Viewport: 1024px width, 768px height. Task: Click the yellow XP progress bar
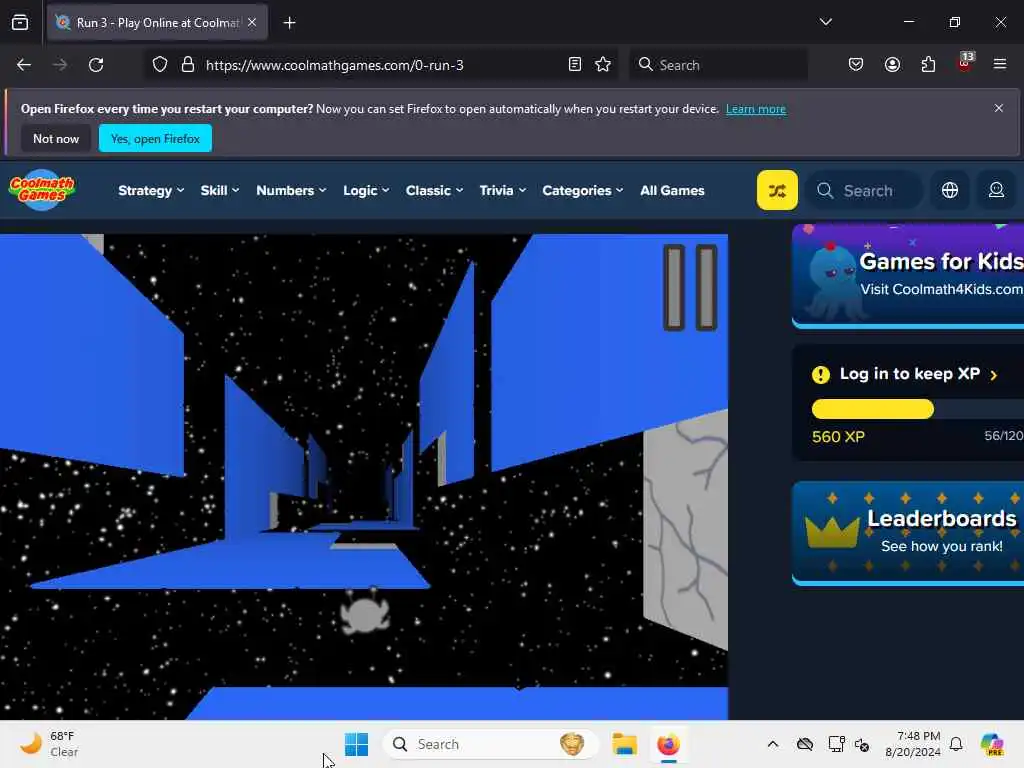872,409
